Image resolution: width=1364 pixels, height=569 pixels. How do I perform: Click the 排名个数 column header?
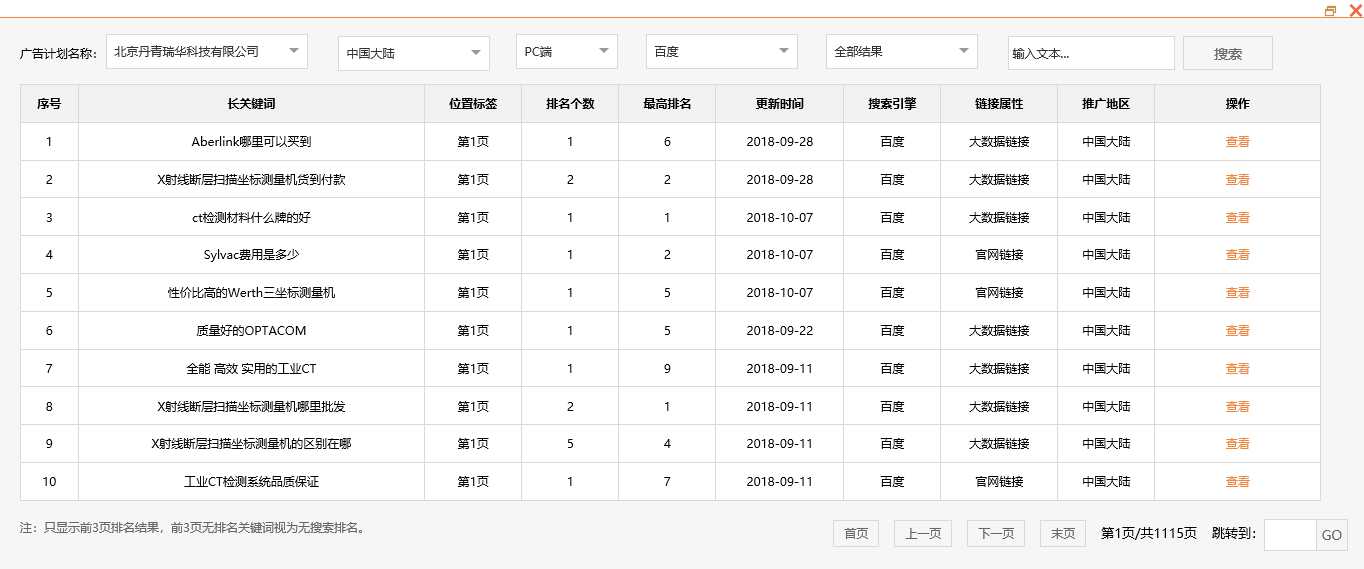[x=570, y=104]
